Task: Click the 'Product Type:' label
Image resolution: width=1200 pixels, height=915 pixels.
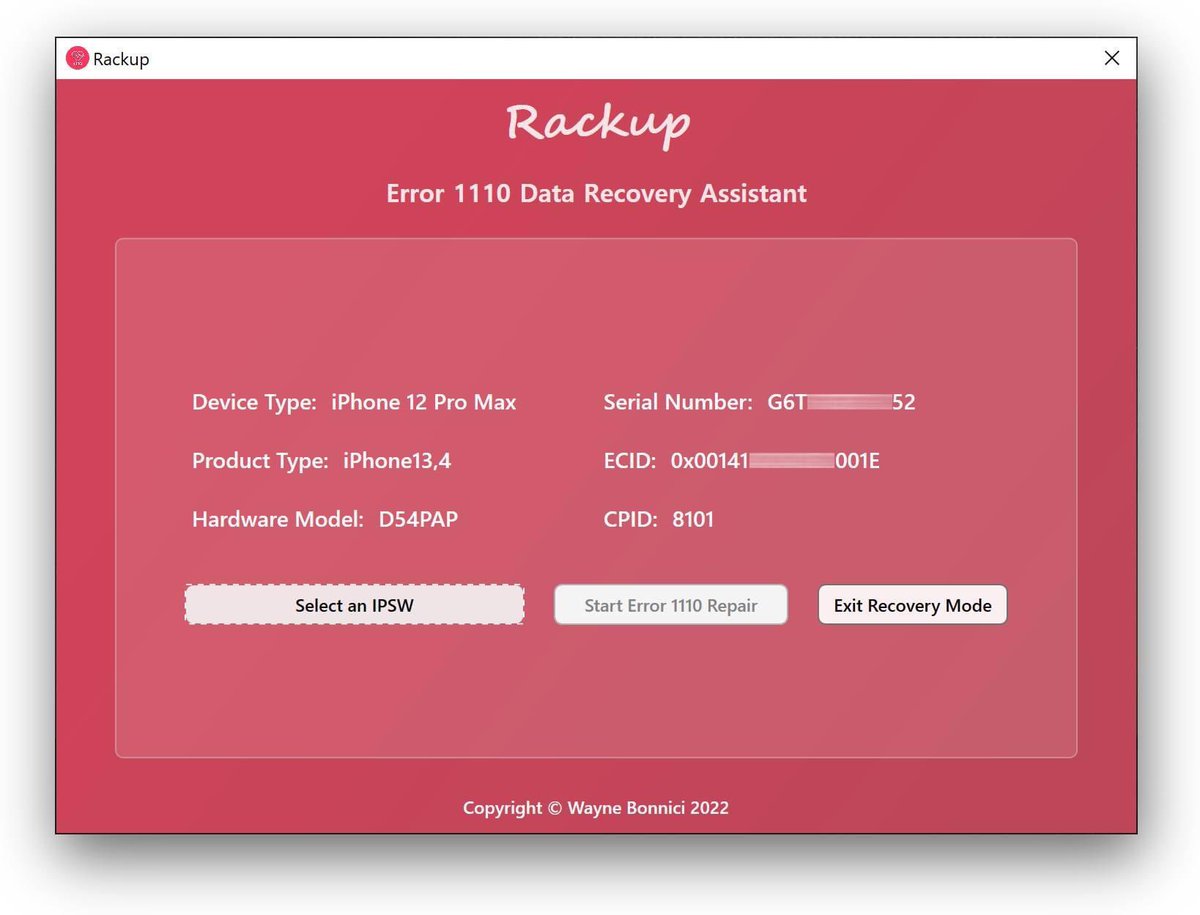Action: tap(260, 461)
